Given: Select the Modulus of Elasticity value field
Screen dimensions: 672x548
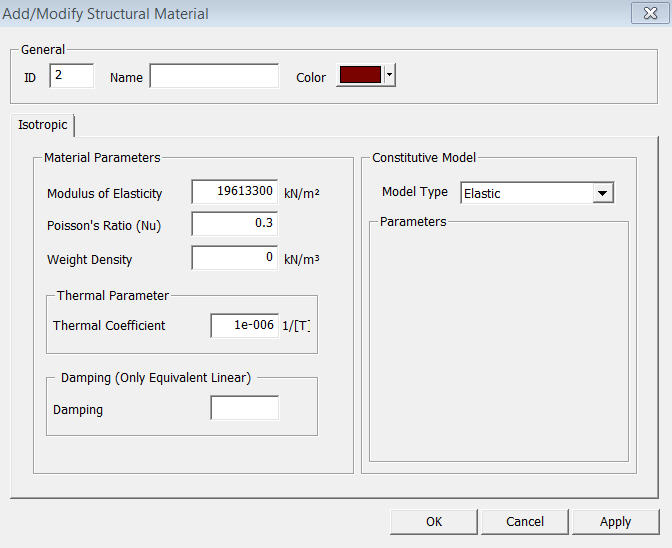Looking at the screenshot, I should click(234, 192).
